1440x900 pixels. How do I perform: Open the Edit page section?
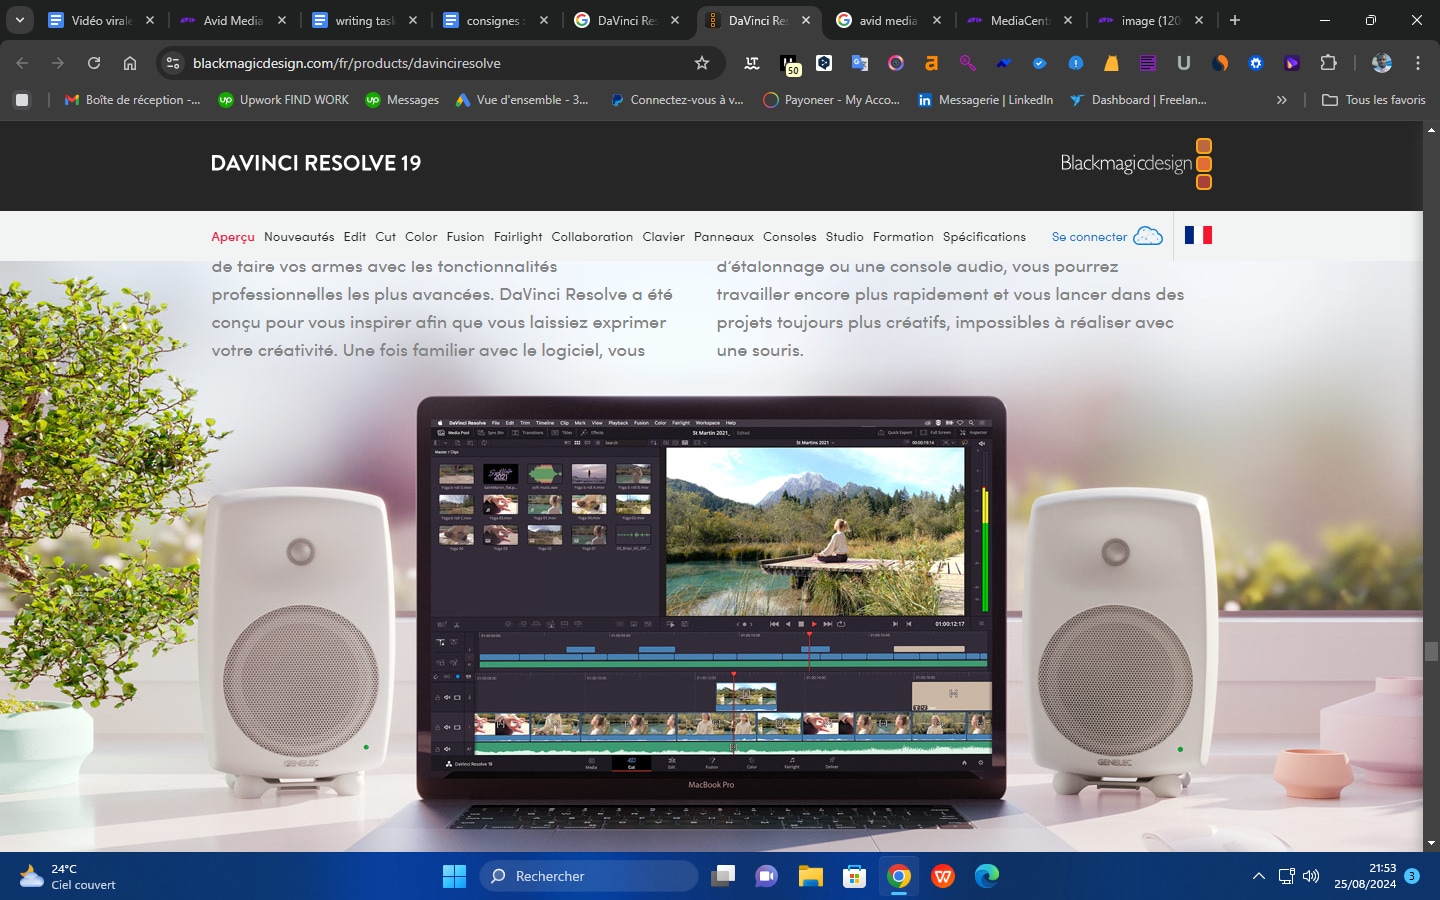[355, 237]
